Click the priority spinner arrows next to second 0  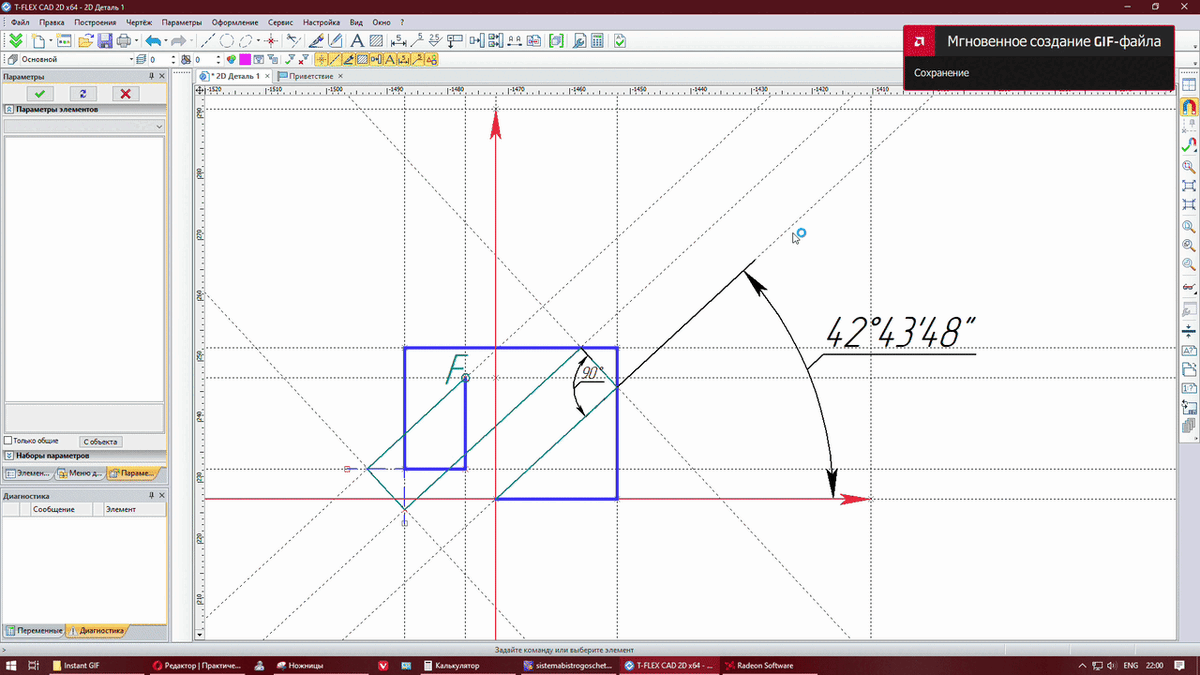click(217, 59)
